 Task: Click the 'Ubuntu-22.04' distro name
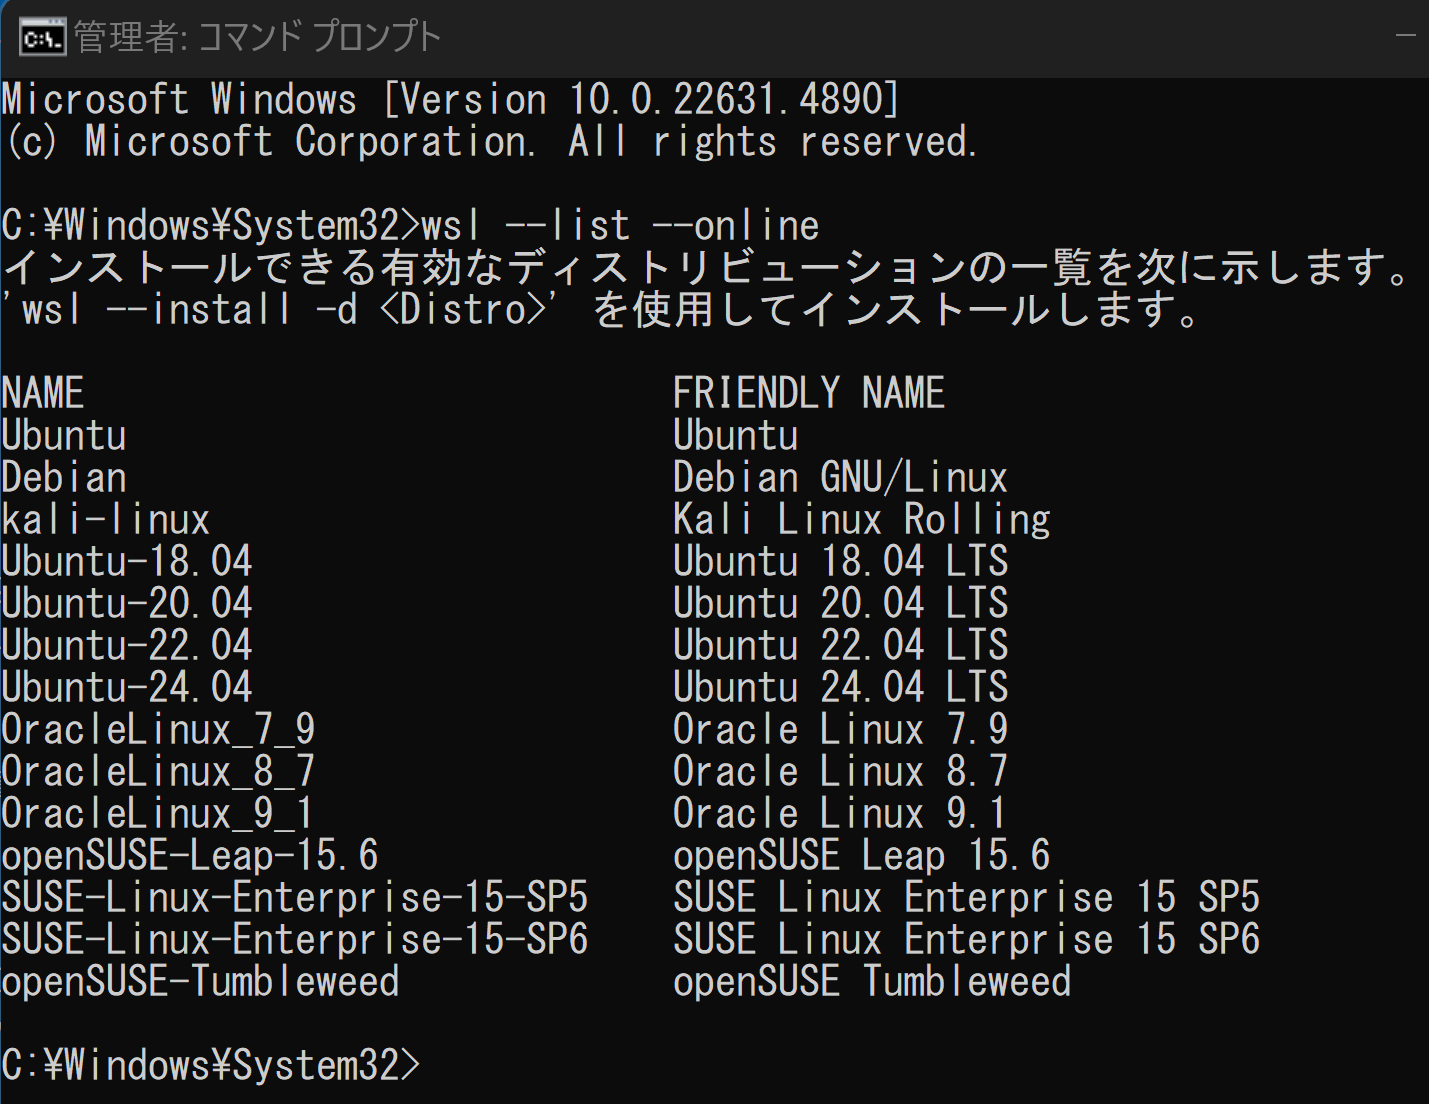click(x=127, y=645)
